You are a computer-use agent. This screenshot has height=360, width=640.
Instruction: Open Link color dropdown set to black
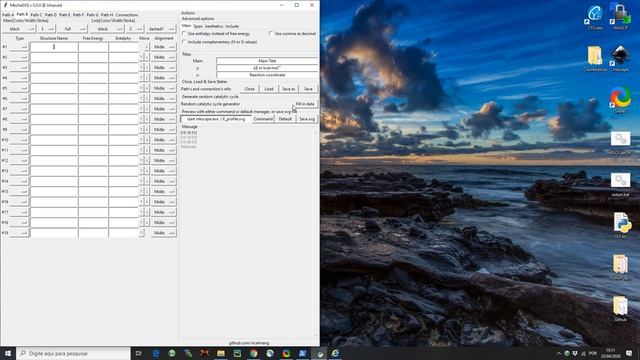tap(107, 29)
